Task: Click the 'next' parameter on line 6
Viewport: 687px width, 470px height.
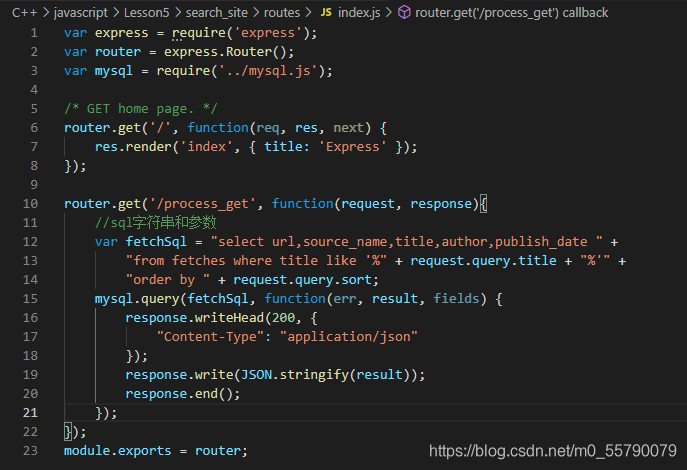Action: [x=349, y=128]
